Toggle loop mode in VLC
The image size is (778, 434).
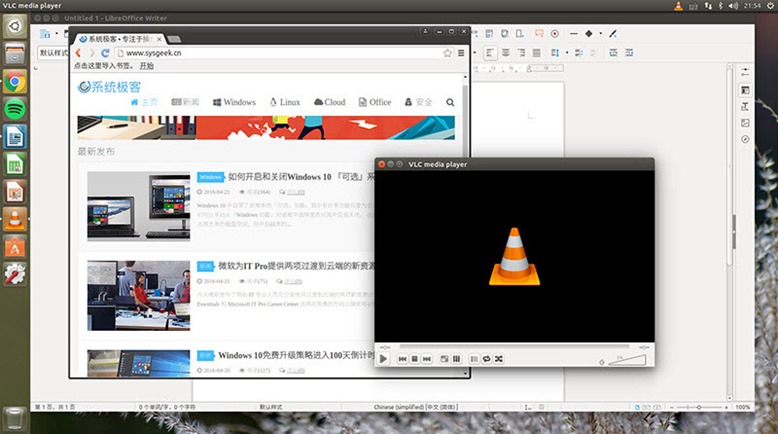click(x=486, y=358)
